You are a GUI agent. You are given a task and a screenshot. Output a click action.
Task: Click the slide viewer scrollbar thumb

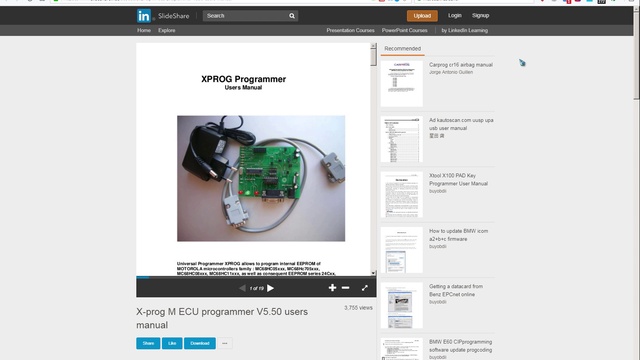[x=373, y=57]
